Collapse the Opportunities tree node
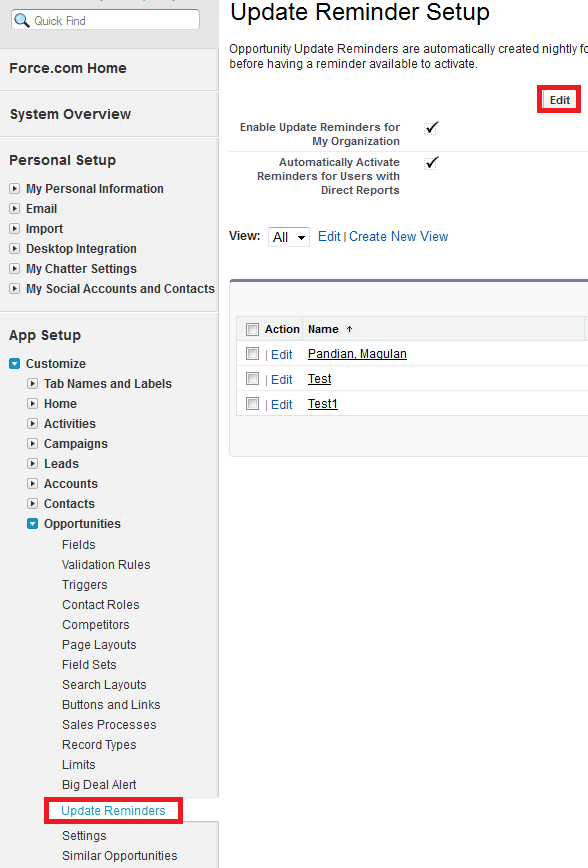Image resolution: width=588 pixels, height=868 pixels. pos(33,524)
